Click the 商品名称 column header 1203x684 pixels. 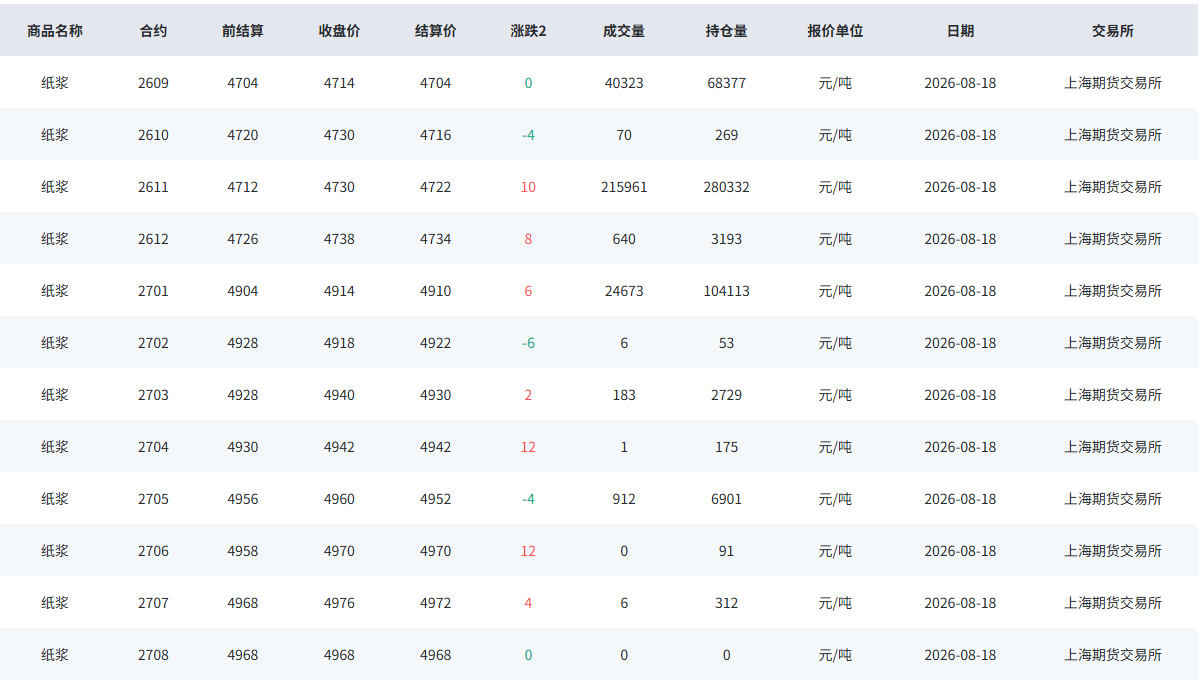point(55,31)
